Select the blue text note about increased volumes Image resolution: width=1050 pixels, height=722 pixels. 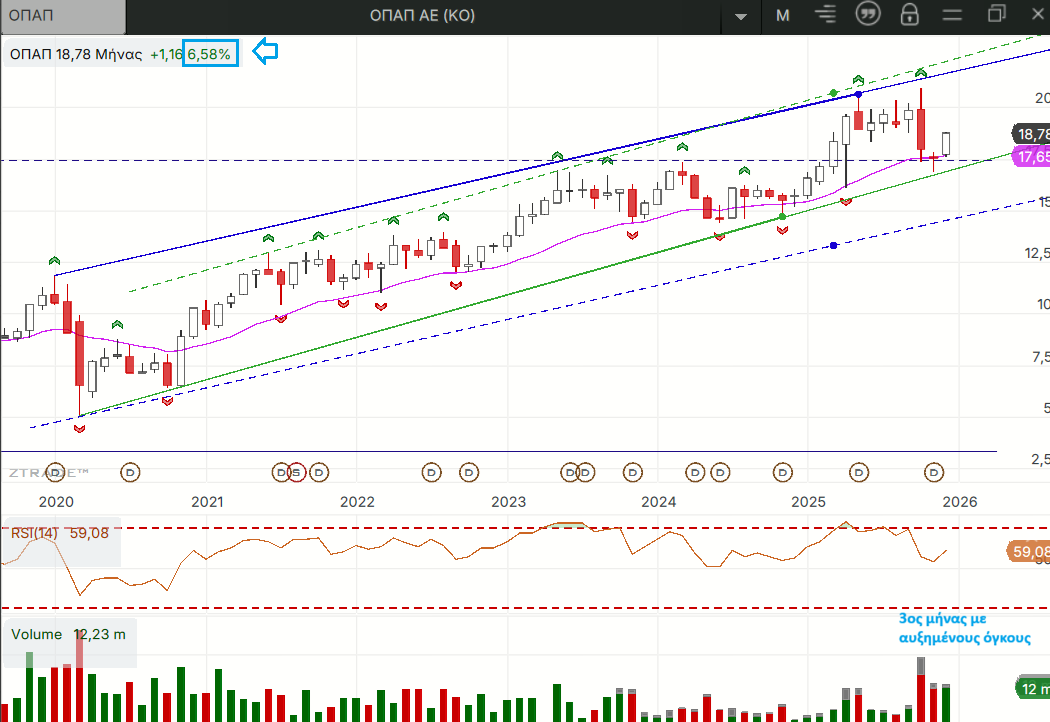963,628
